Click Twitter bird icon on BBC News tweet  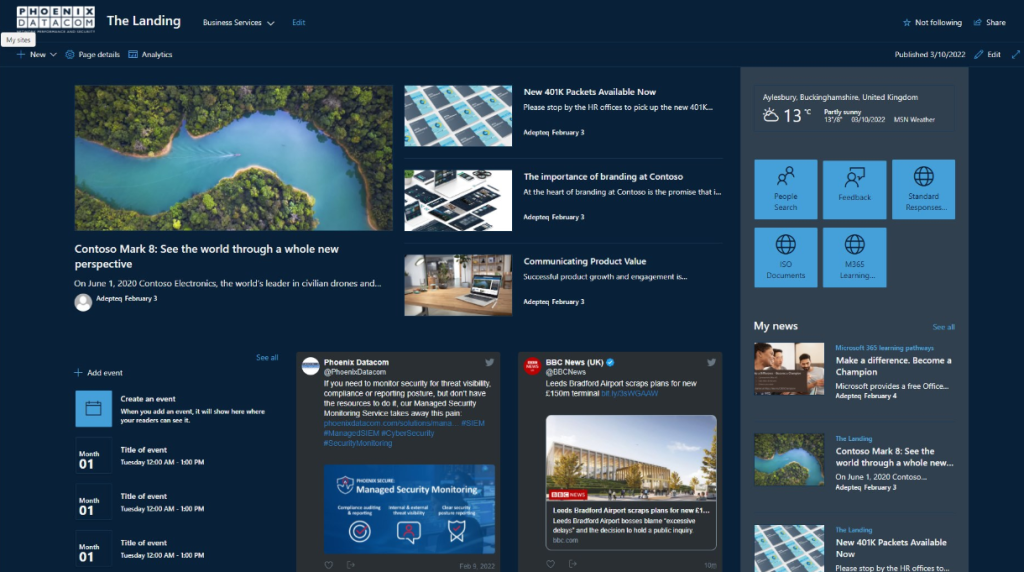[x=711, y=362]
